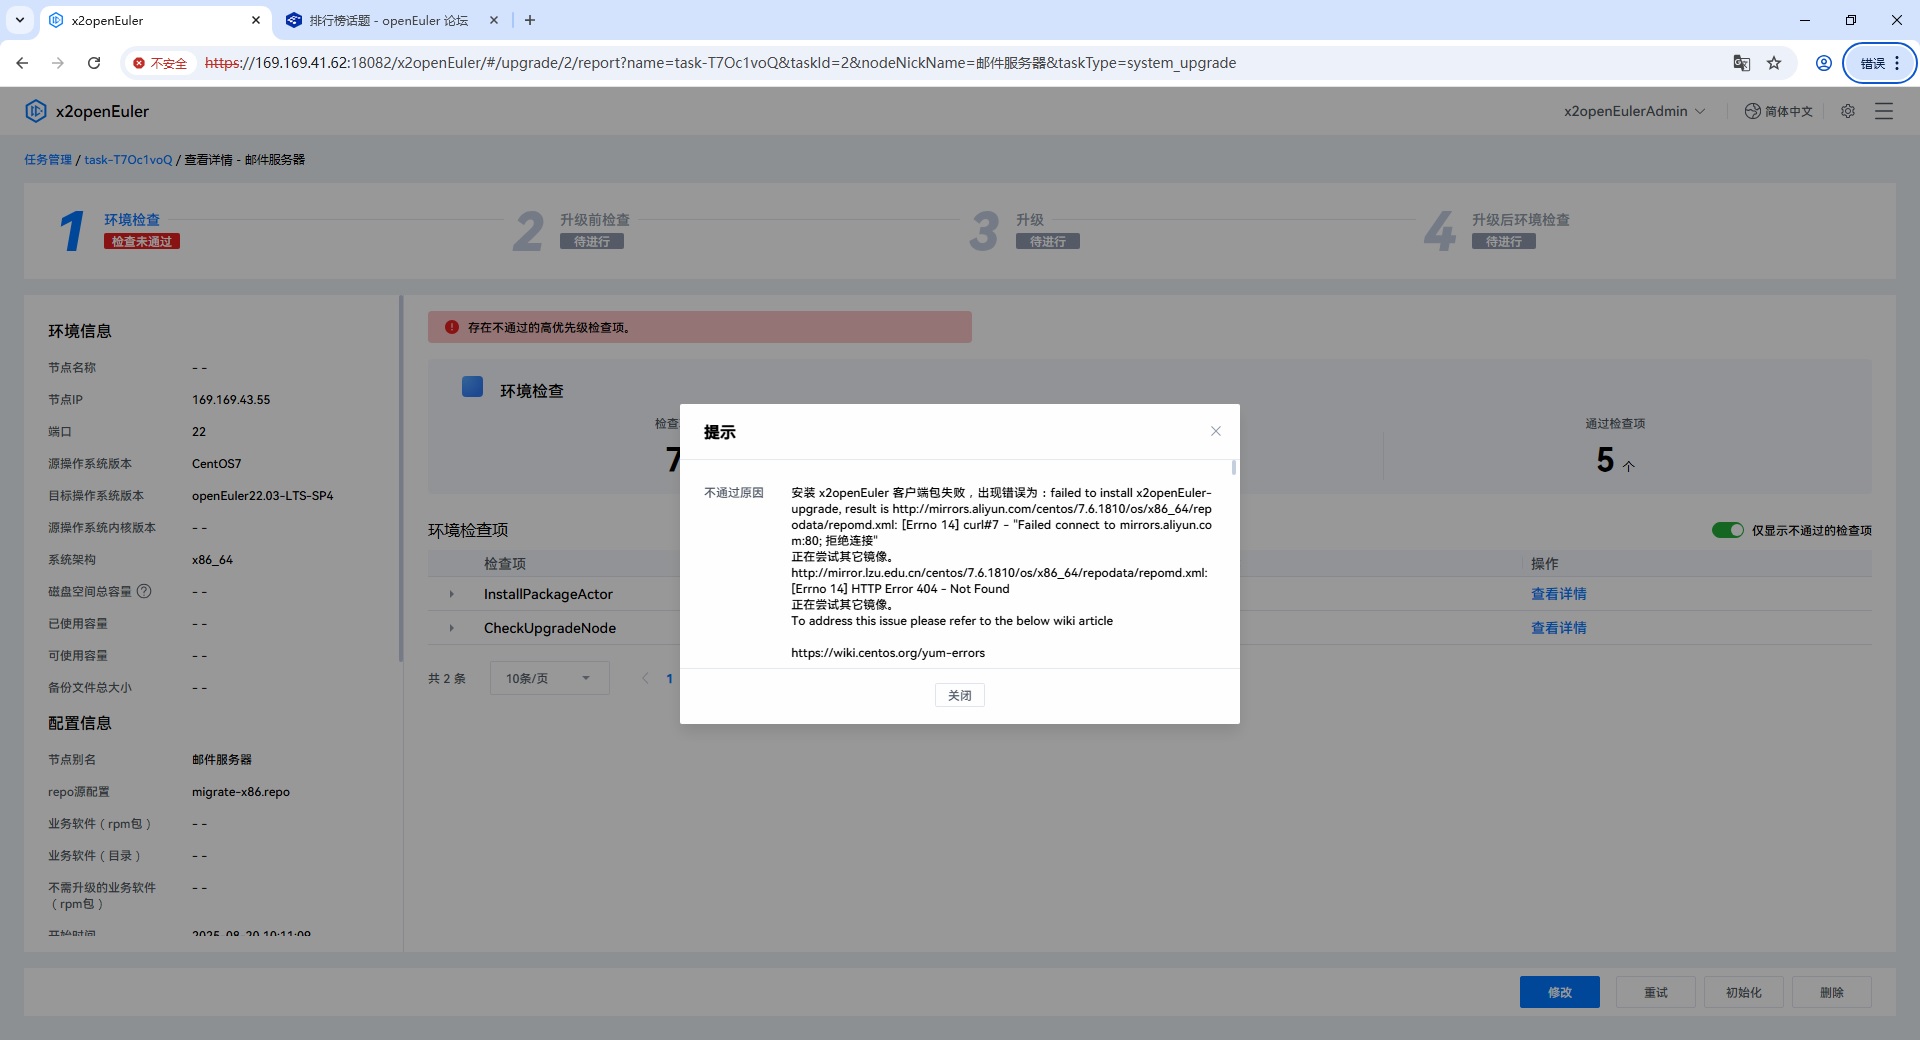The image size is (1920, 1040).
Task: Click the browser translate page icon
Action: [1741, 63]
